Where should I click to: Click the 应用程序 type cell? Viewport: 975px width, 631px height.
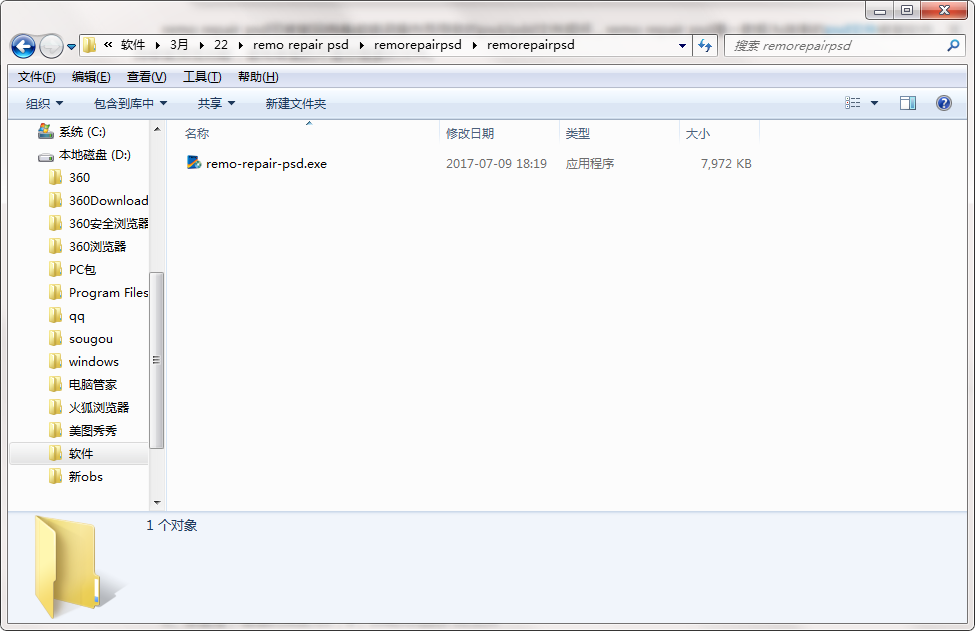pyautogui.click(x=589, y=164)
